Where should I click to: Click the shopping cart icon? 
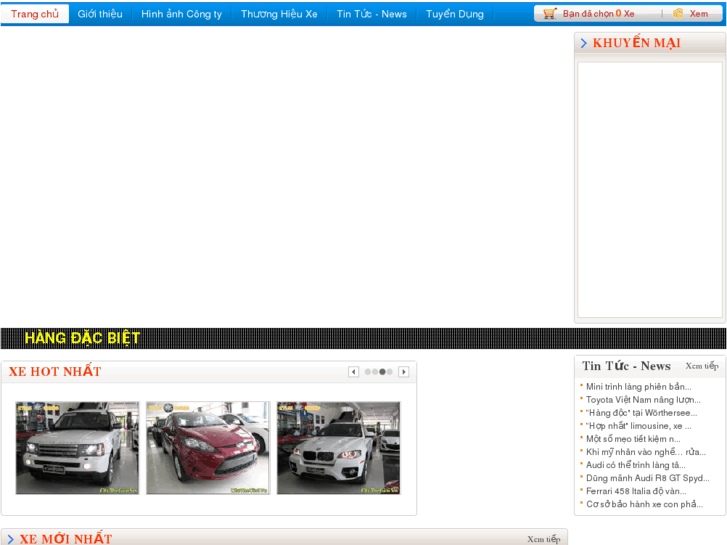549,14
